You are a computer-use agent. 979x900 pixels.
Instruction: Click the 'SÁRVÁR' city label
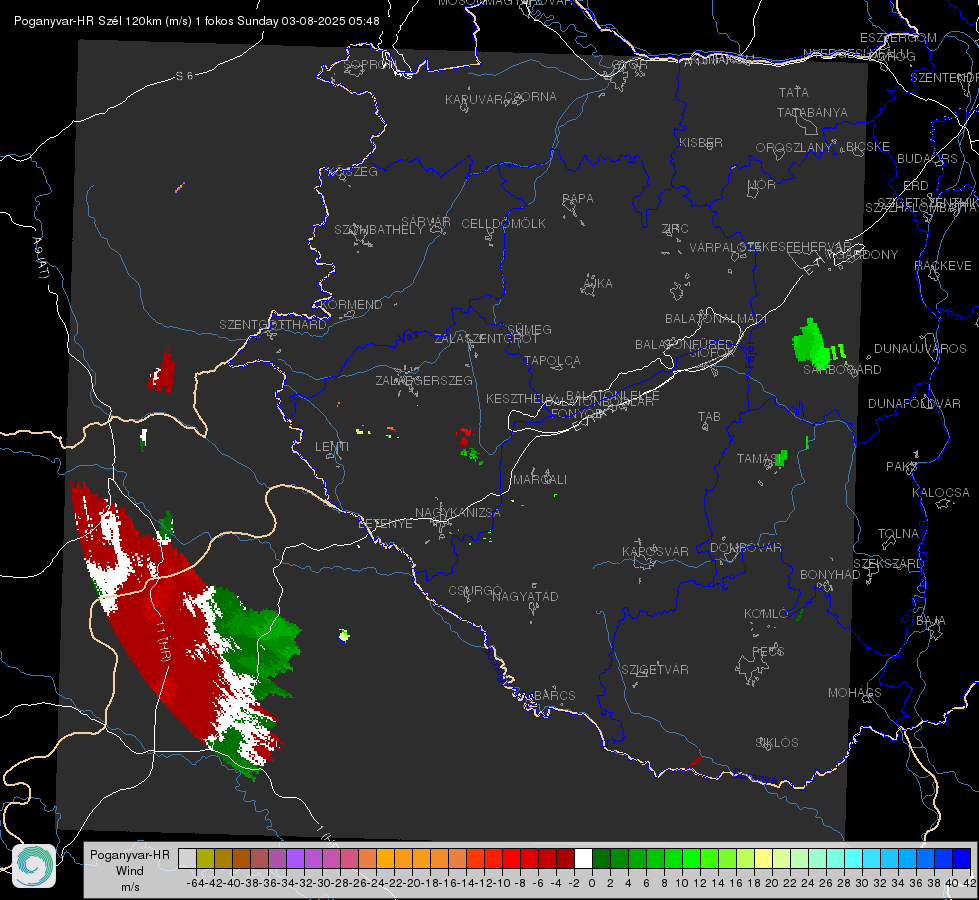pos(426,222)
